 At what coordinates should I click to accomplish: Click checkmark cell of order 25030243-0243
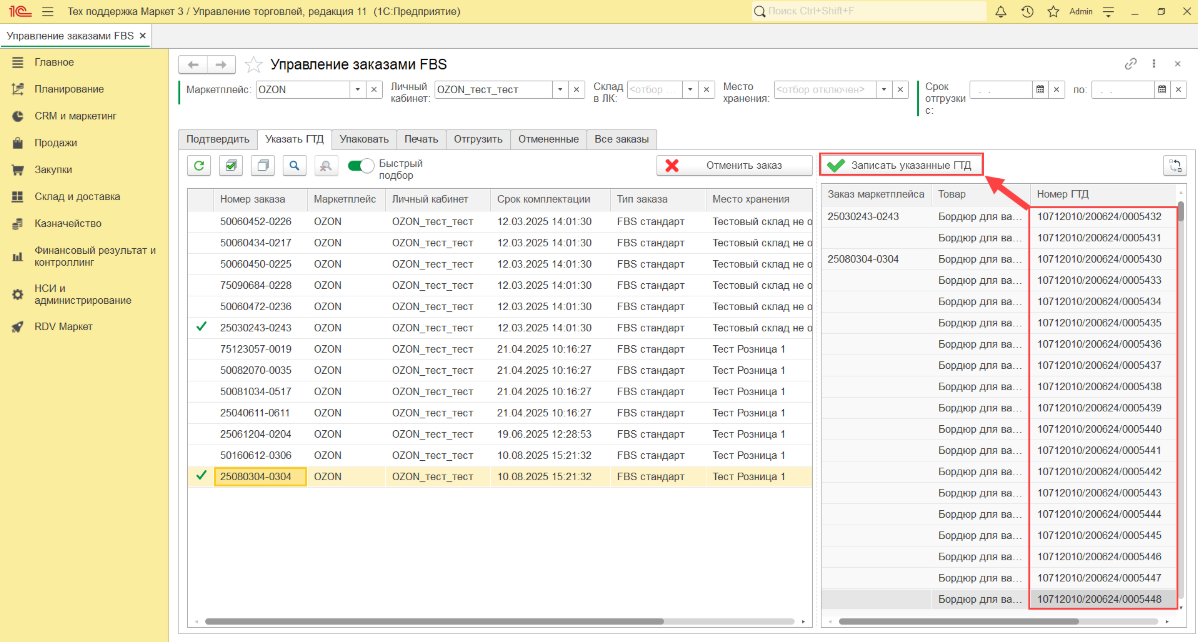(x=201, y=327)
